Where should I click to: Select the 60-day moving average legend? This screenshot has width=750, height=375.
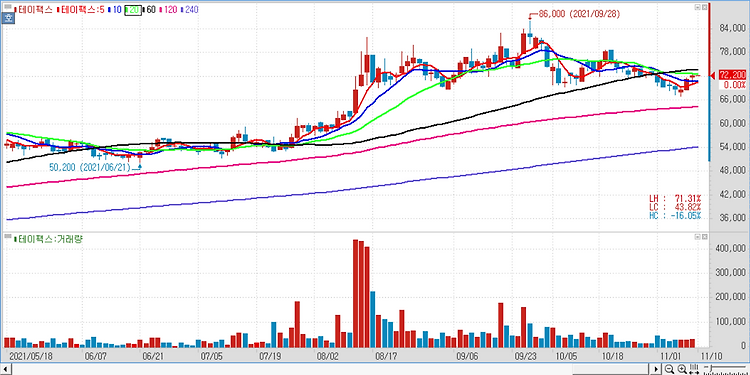(150, 9)
